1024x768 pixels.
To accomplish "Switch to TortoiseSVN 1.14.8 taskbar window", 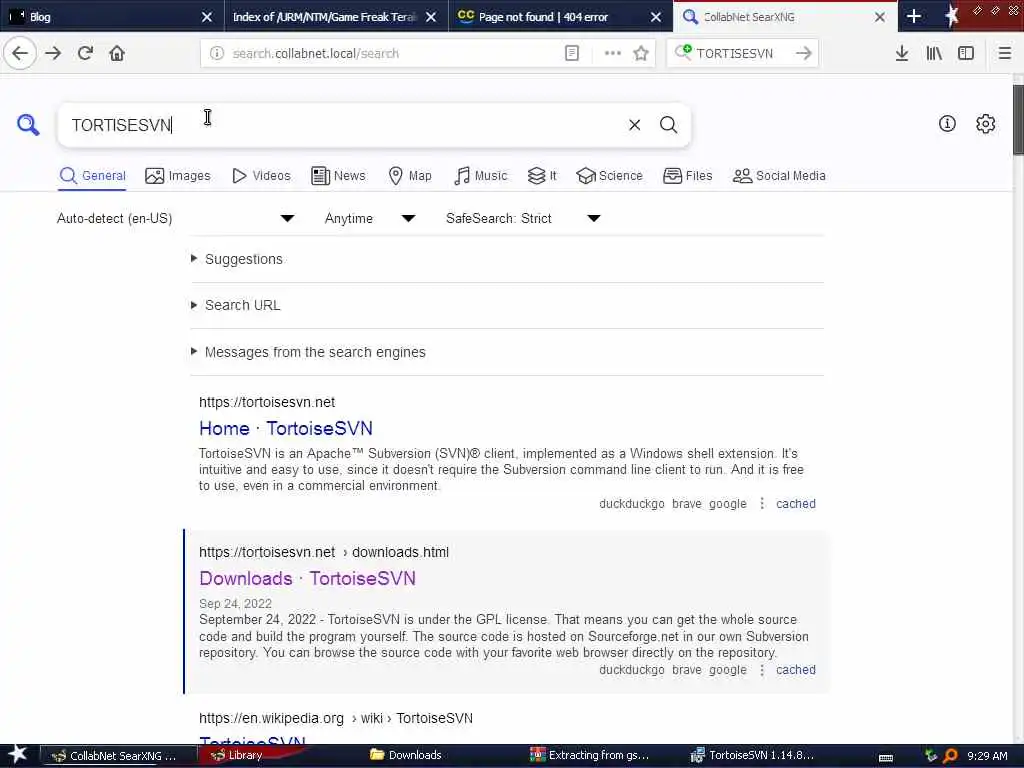I will click(x=752, y=756).
